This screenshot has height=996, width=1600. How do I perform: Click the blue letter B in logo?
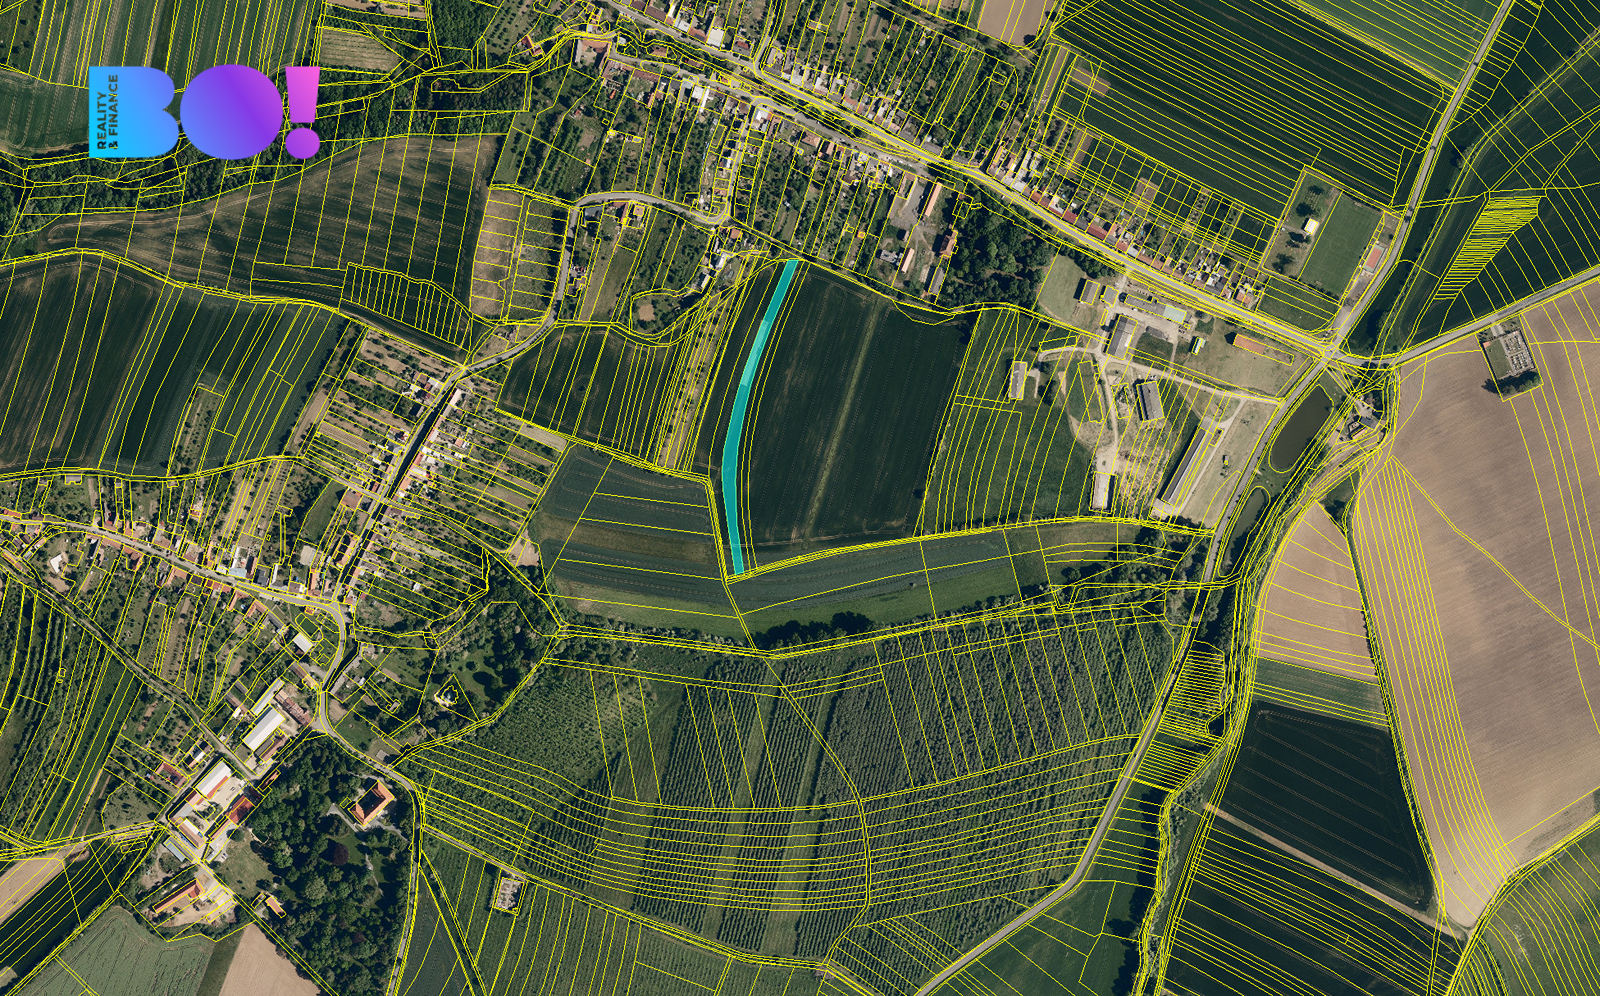pos(148,111)
